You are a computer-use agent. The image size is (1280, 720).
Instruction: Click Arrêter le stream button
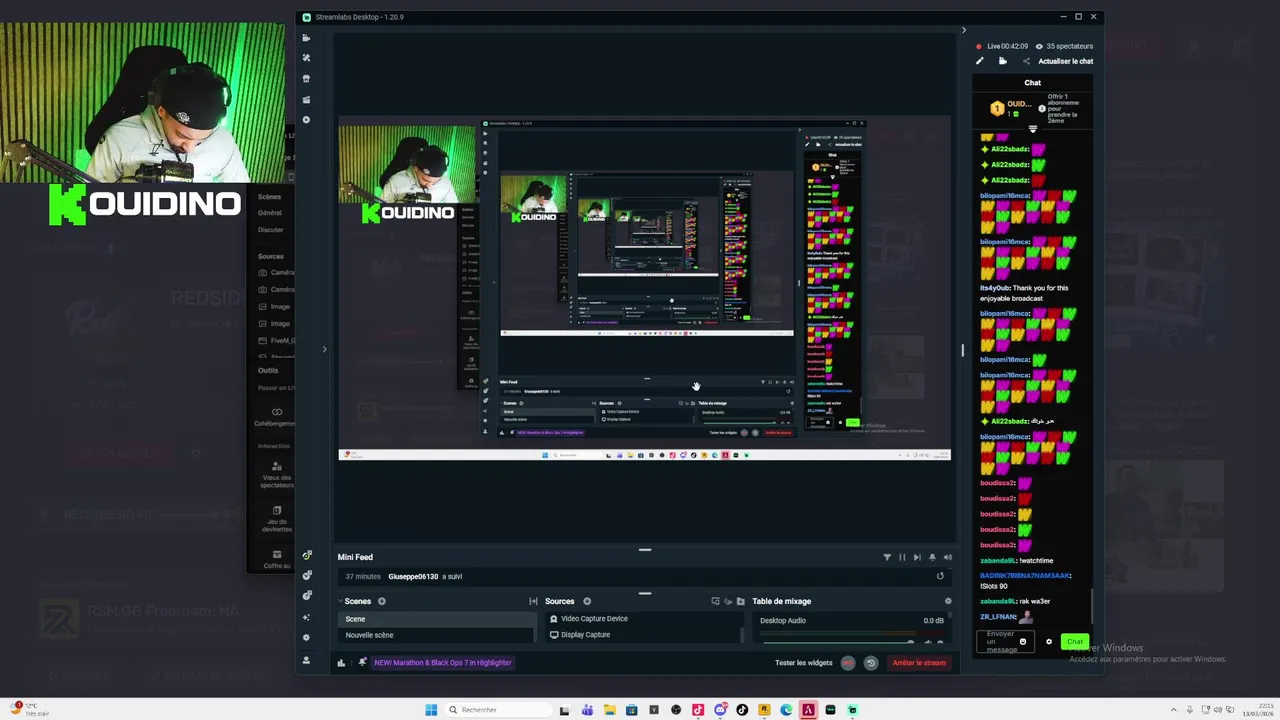(x=919, y=662)
